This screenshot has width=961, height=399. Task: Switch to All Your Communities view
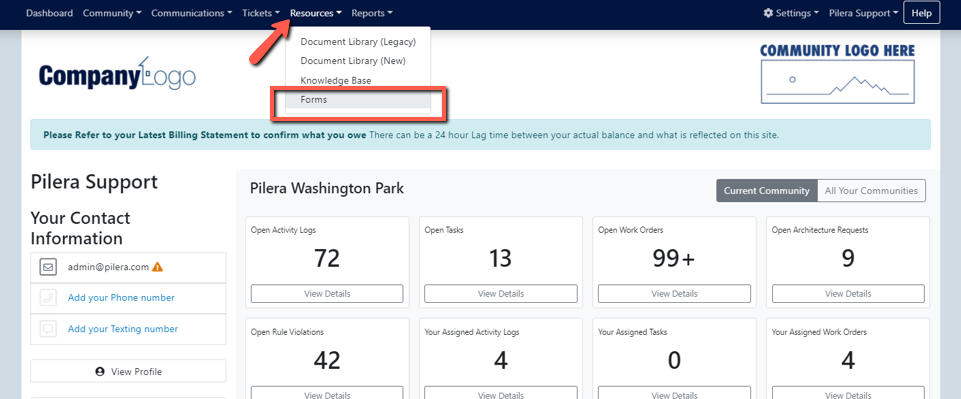(872, 191)
